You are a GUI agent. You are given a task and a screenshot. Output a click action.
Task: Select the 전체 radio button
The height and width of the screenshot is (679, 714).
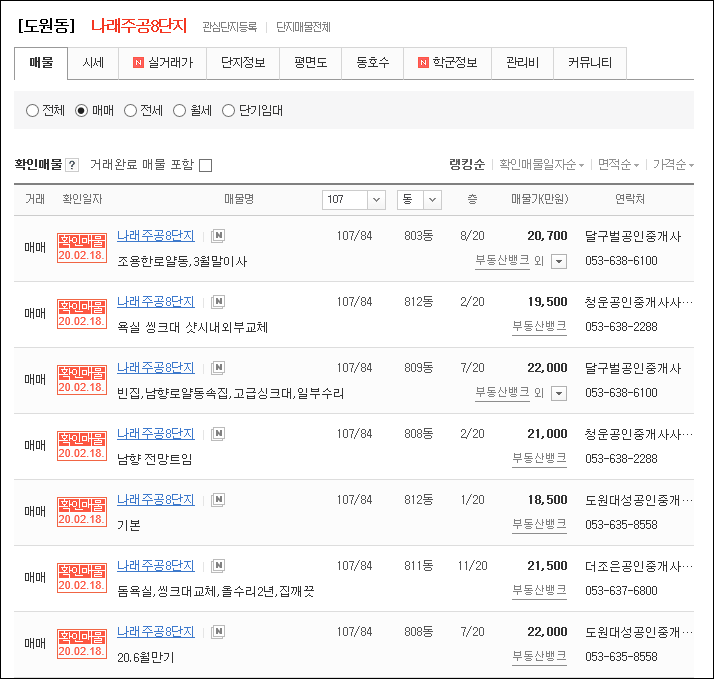[x=32, y=111]
